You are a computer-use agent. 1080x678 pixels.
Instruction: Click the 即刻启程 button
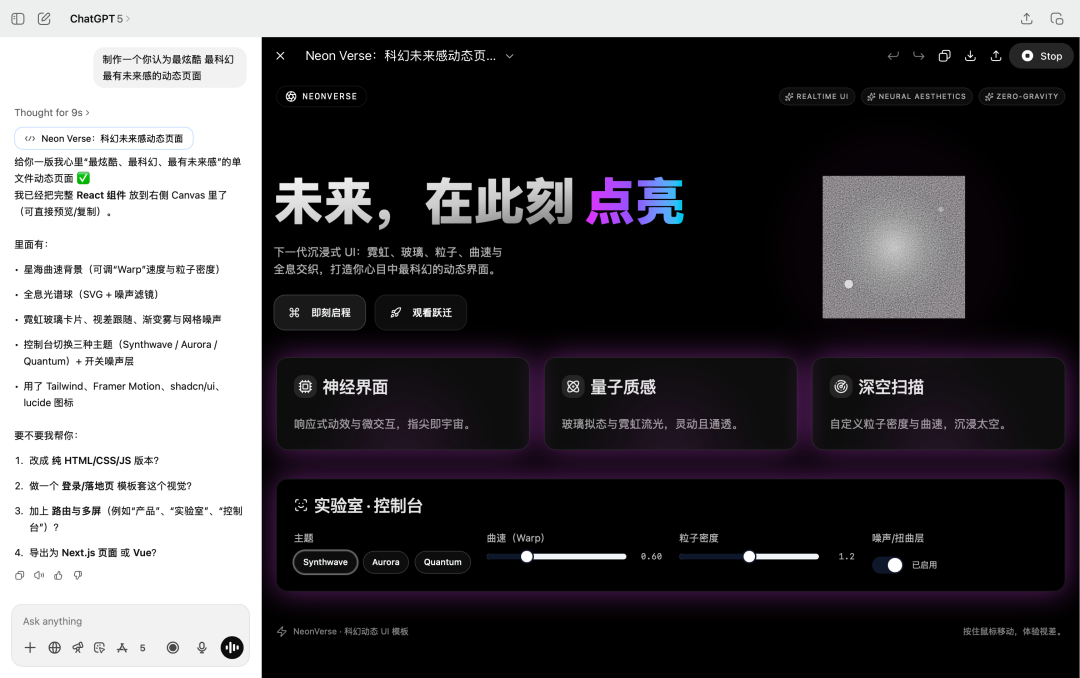click(320, 313)
